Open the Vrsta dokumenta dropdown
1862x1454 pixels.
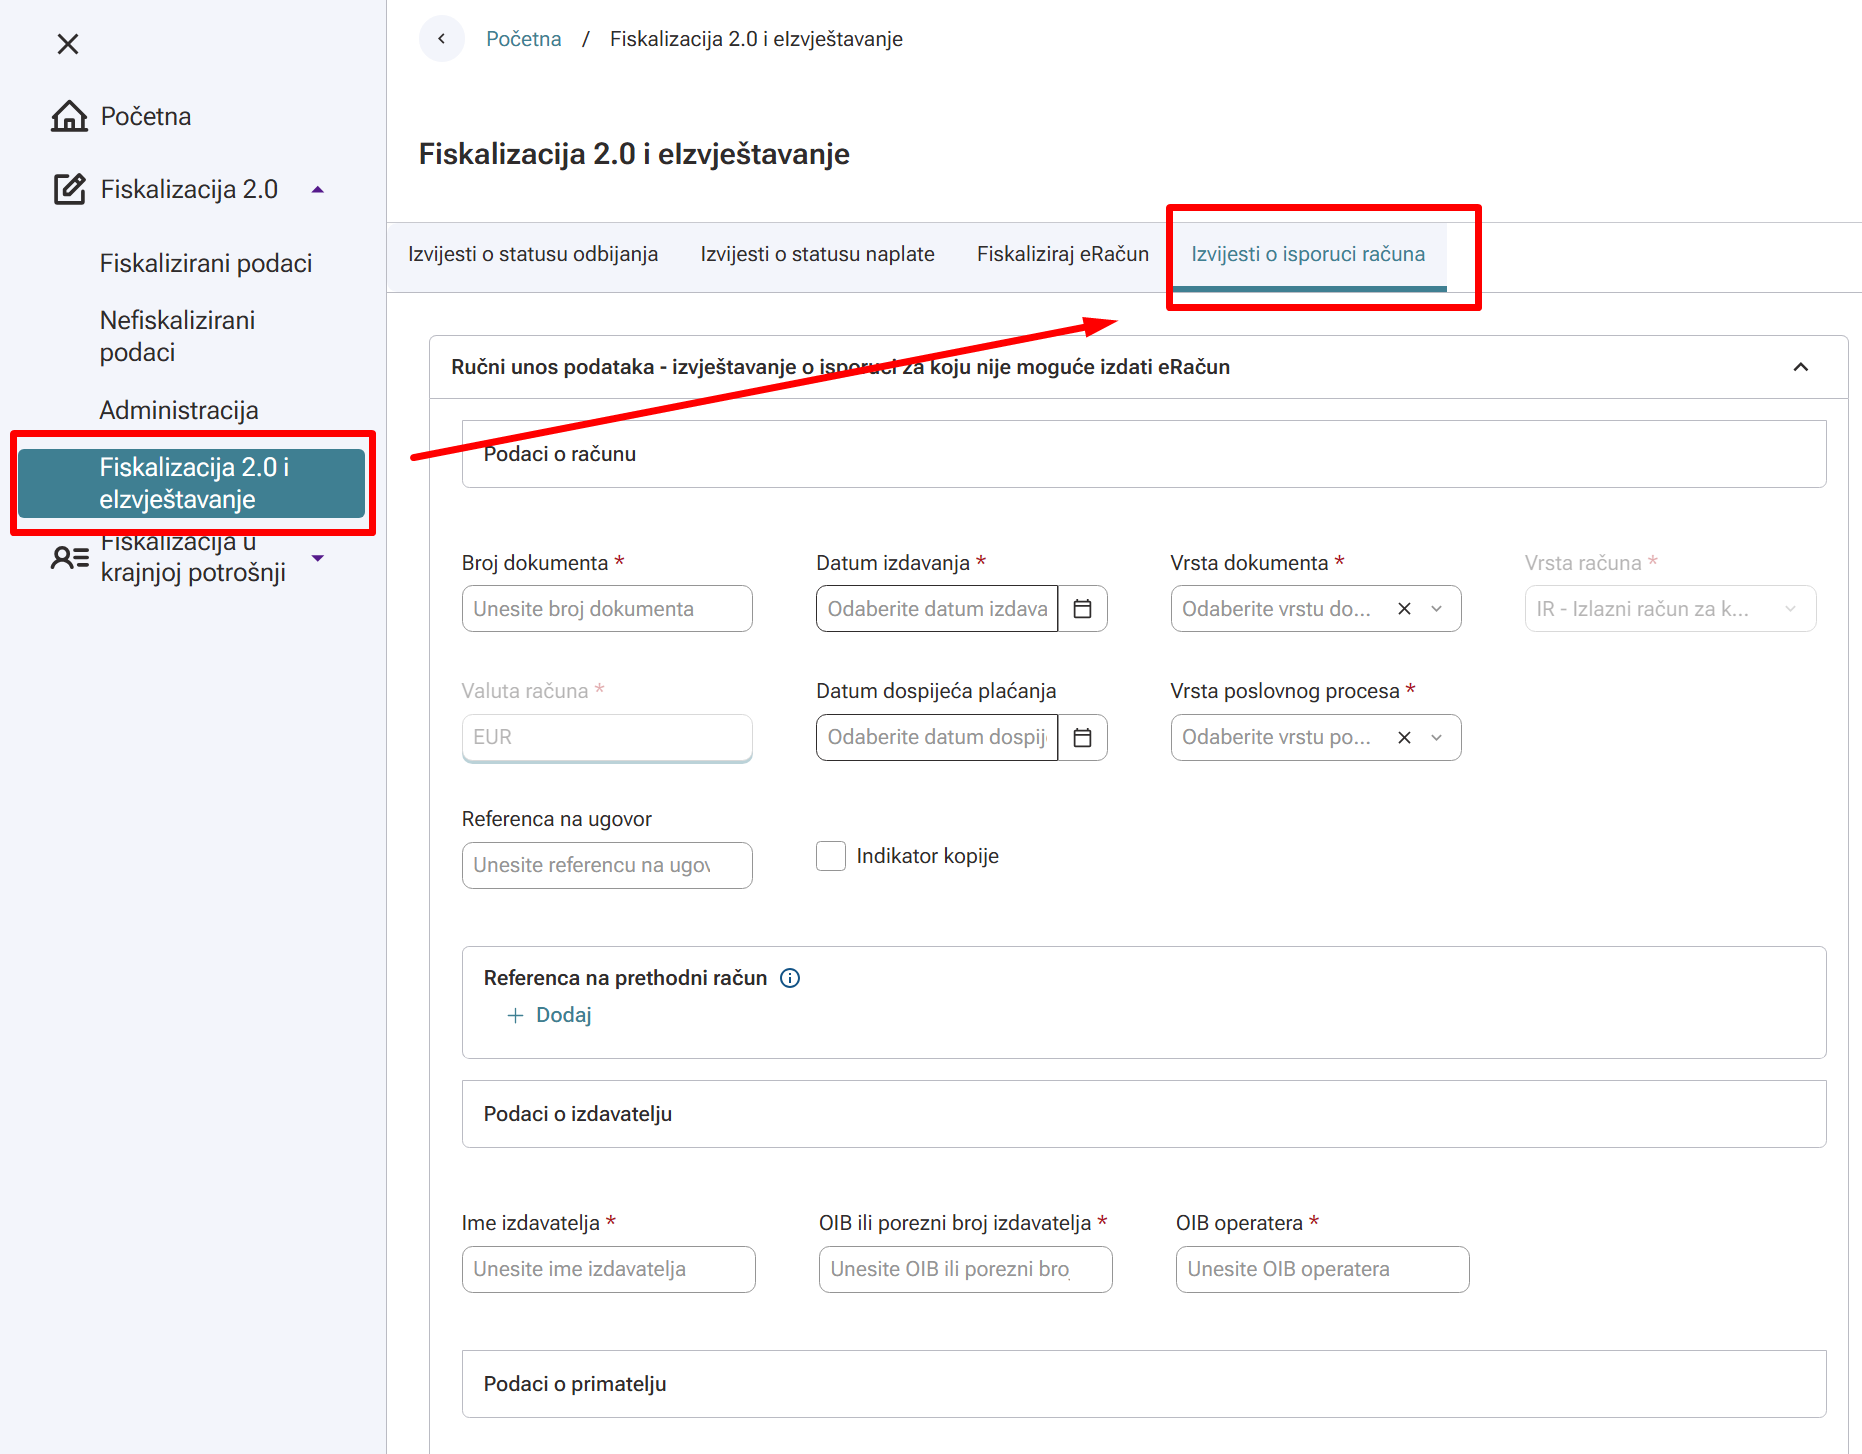(x=1437, y=609)
